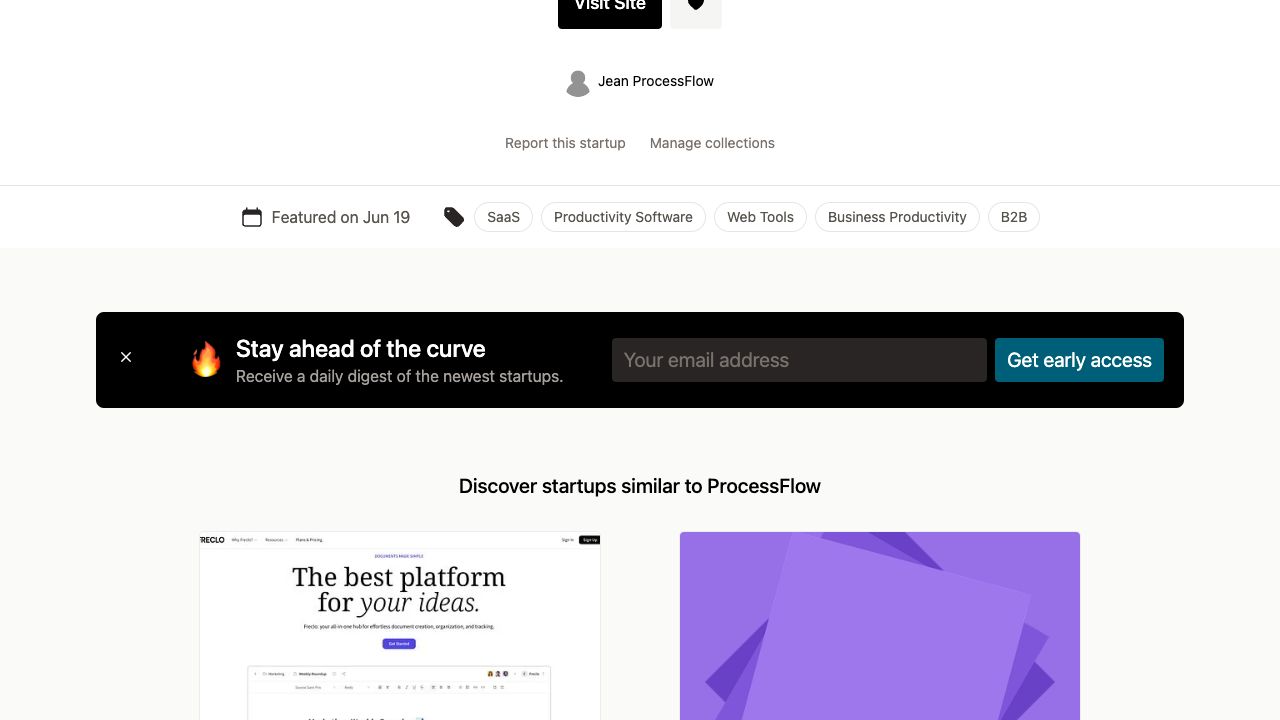Image resolution: width=1280 pixels, height=720 pixels.
Task: Focus the Your email address field
Action: coord(799,360)
